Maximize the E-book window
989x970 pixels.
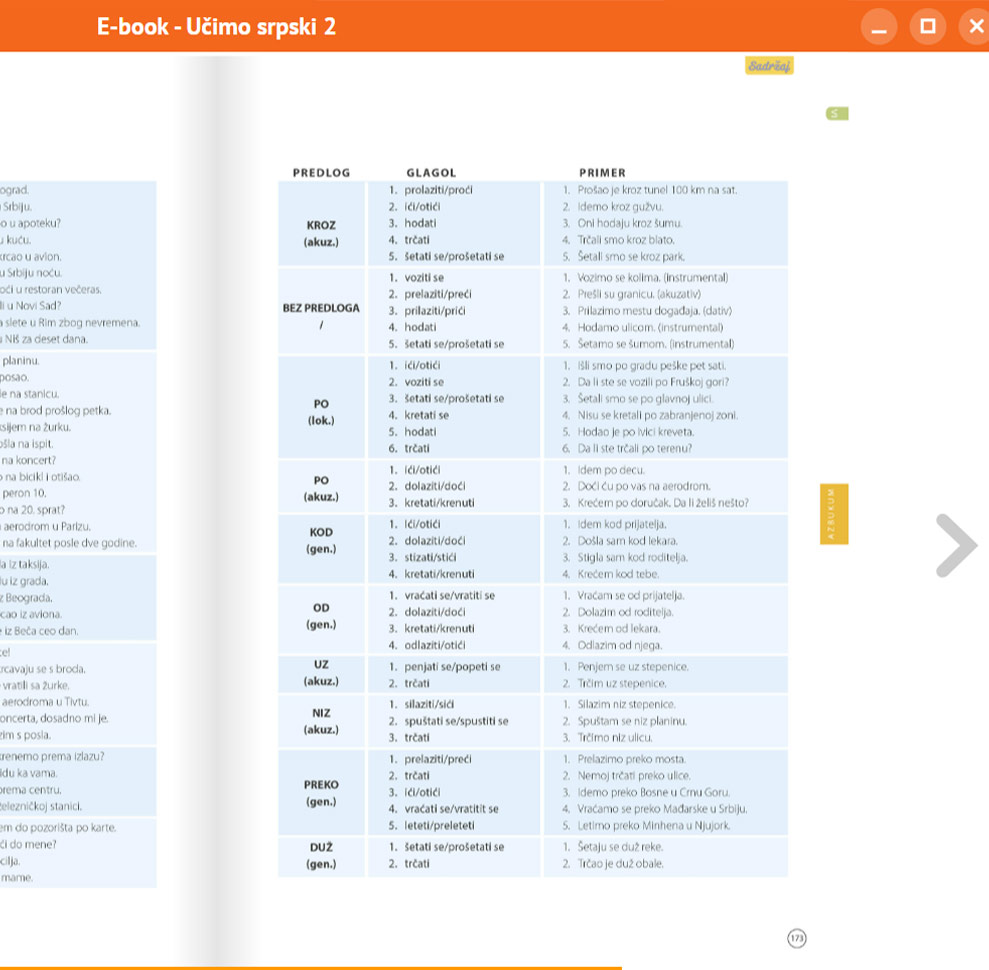tap(928, 27)
